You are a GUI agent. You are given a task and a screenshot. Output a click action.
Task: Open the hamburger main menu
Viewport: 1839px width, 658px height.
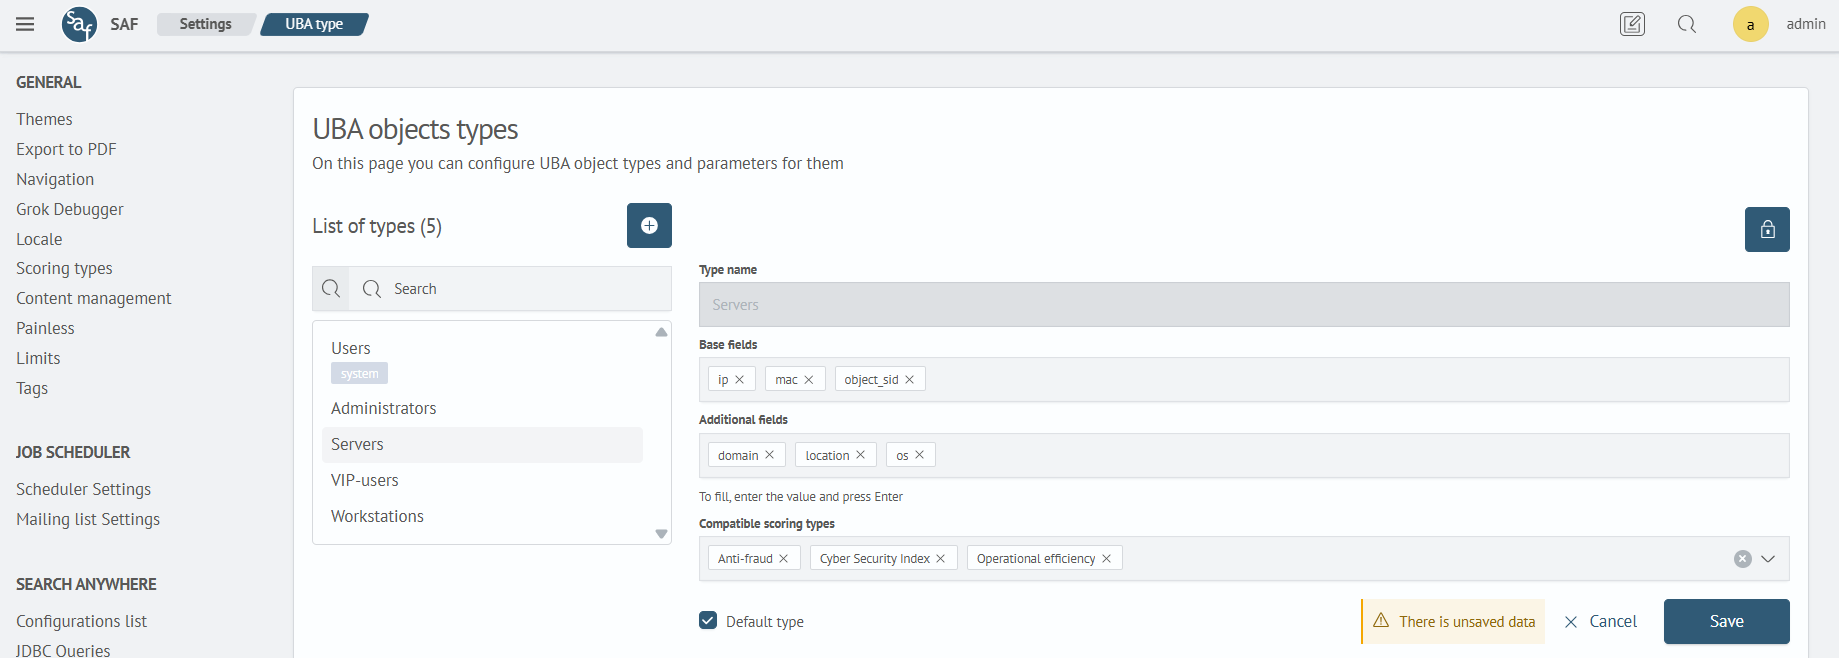click(25, 24)
